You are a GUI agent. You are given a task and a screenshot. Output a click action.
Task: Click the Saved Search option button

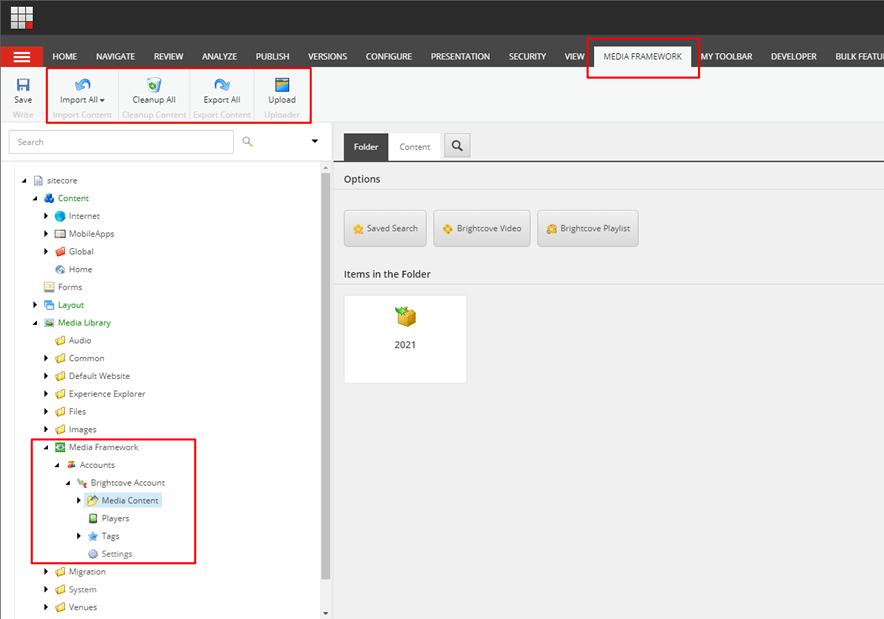pyautogui.click(x=385, y=228)
